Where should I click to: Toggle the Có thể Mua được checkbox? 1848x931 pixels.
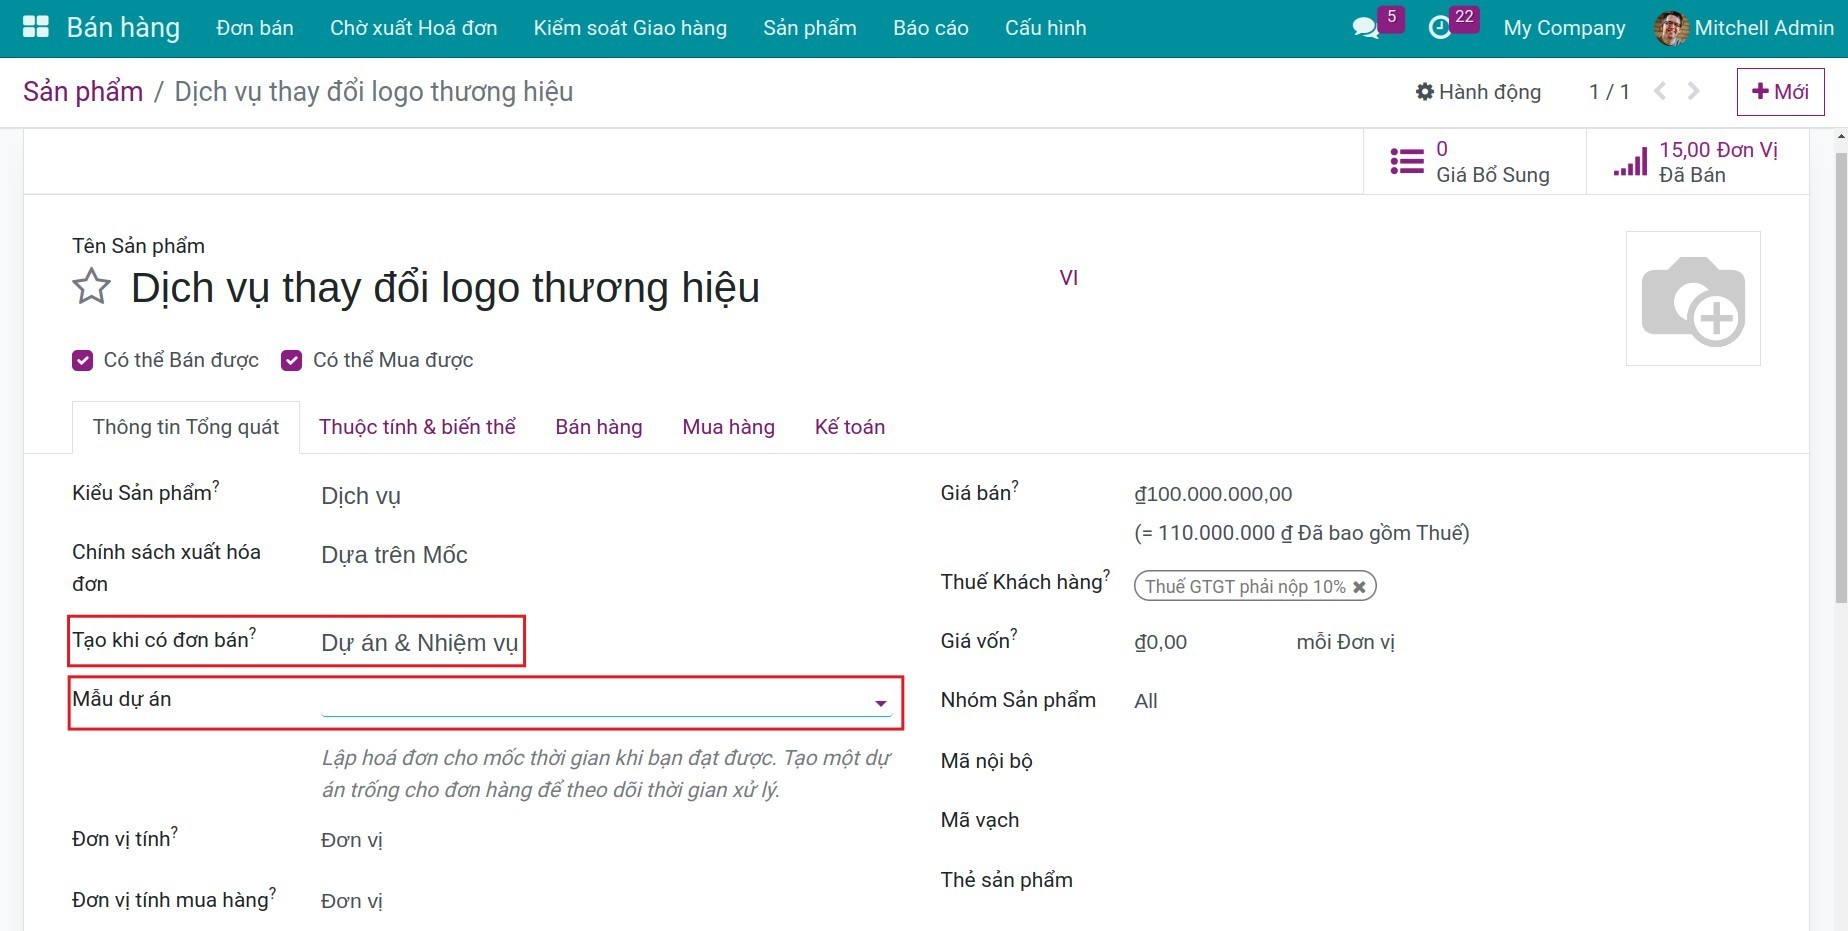(x=291, y=360)
